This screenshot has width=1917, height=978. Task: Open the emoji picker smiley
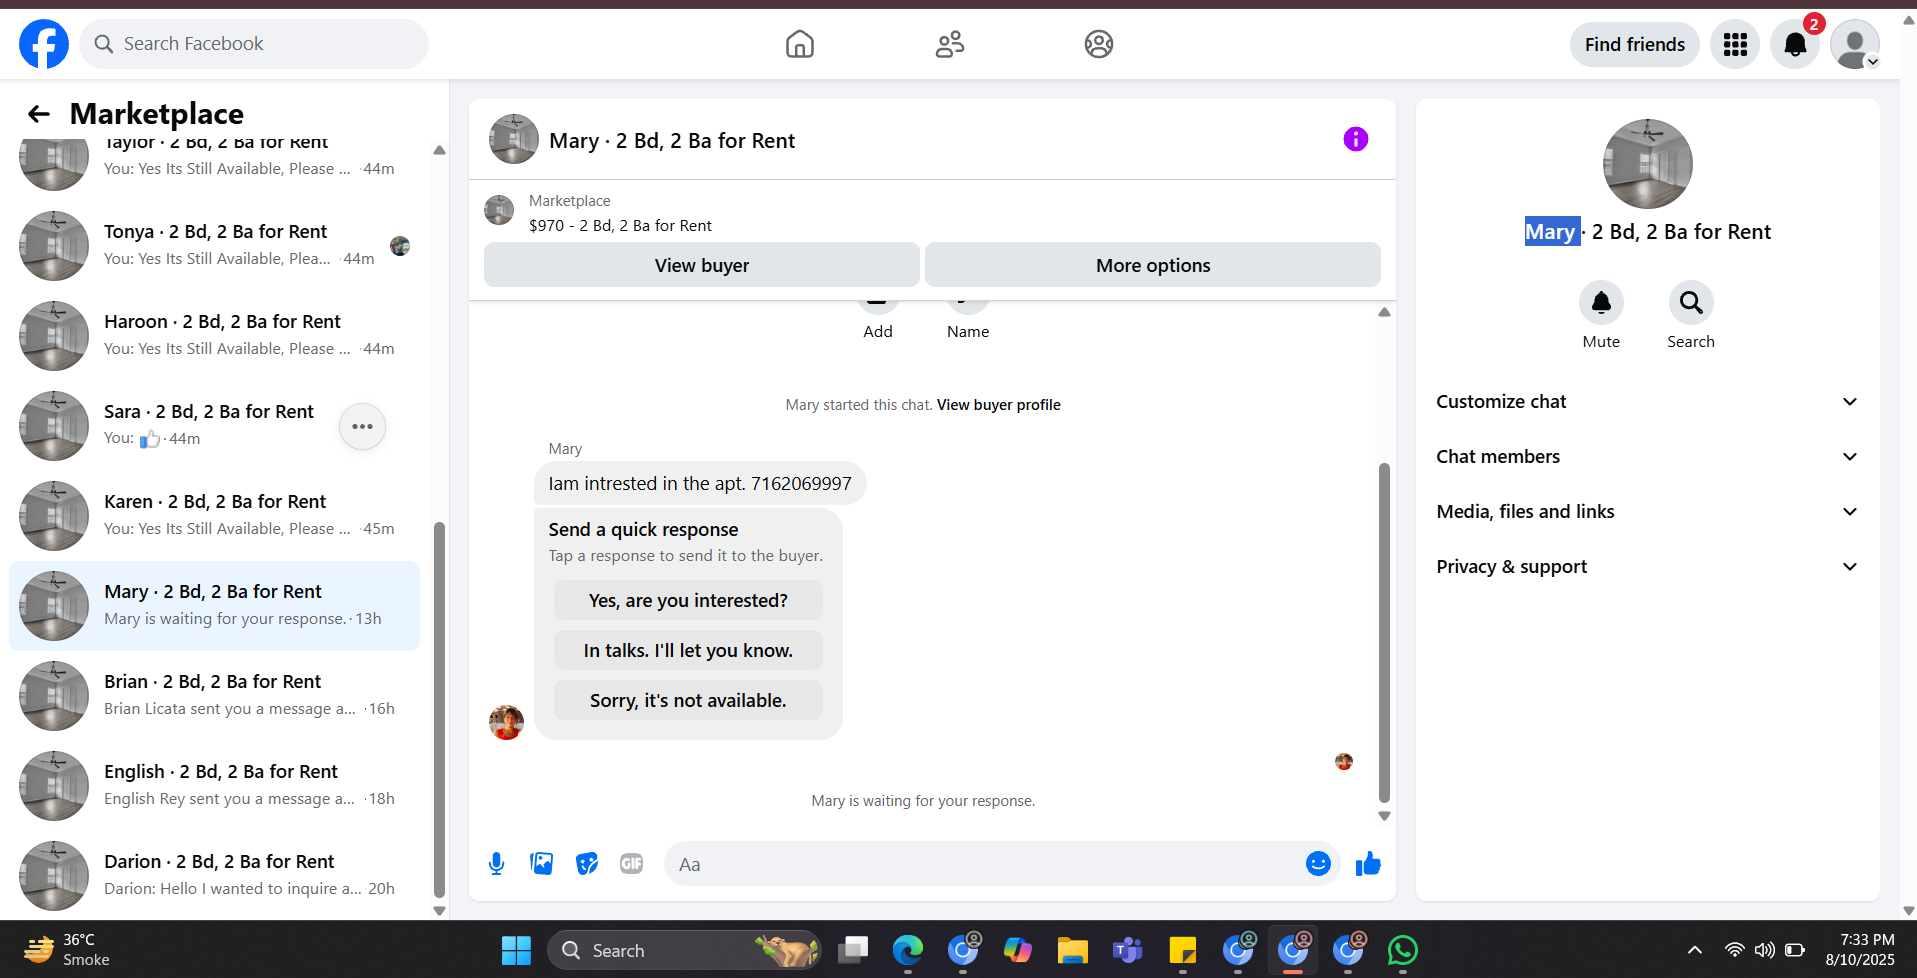pos(1318,863)
